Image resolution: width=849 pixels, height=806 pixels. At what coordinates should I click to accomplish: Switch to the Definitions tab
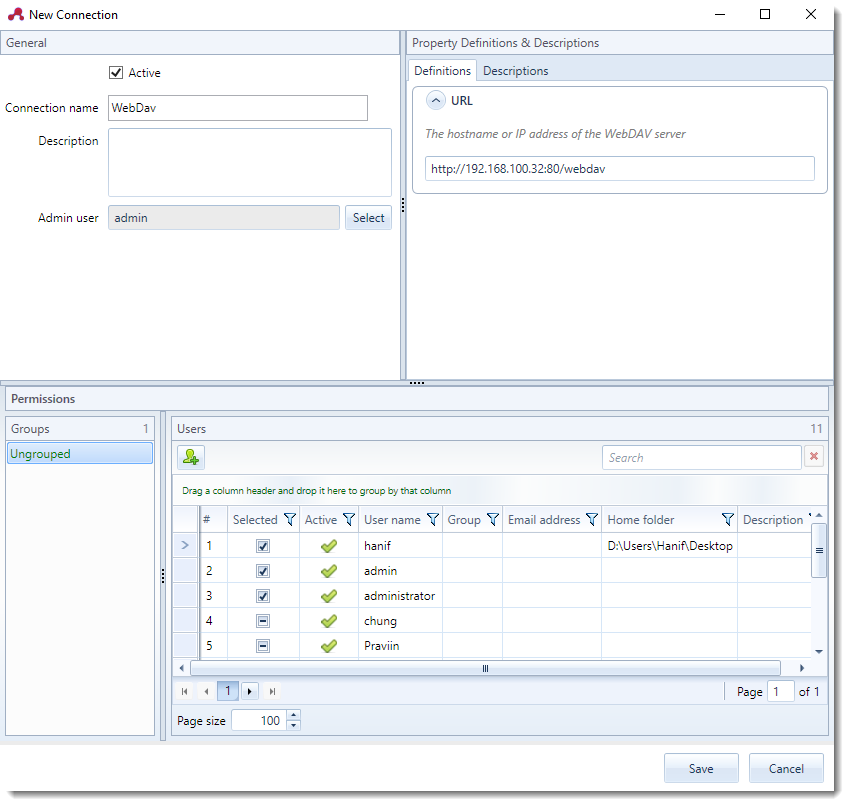(442, 71)
